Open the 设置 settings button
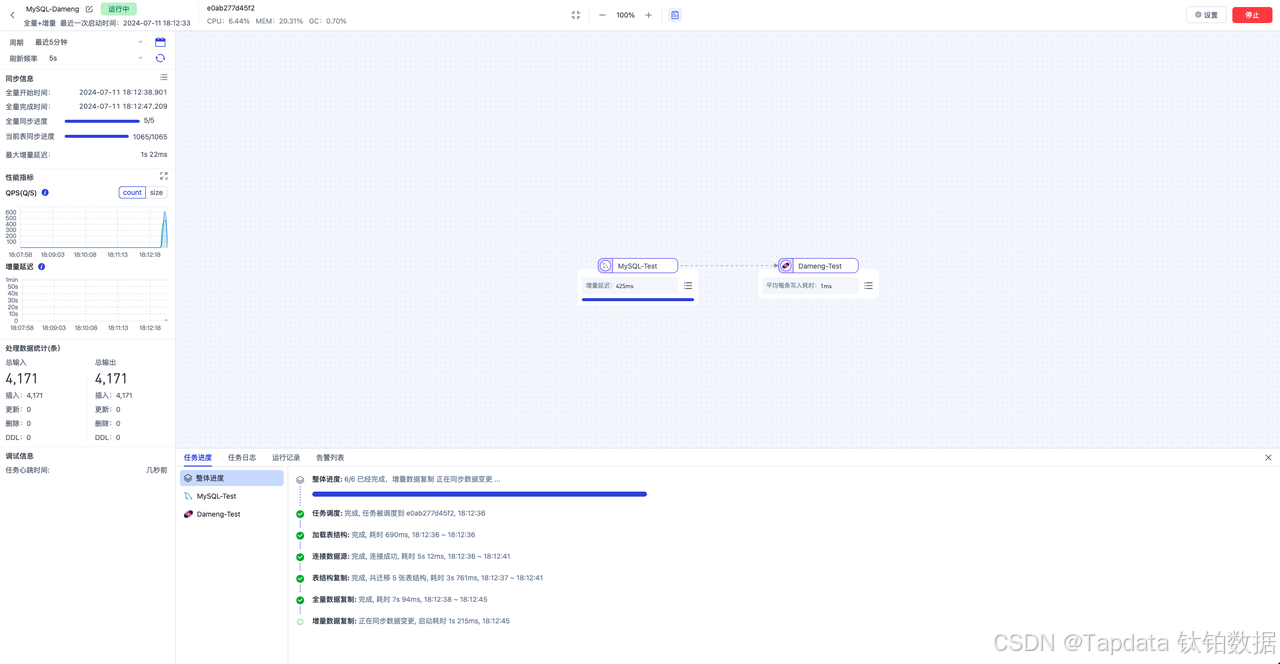The image size is (1280, 664). click(x=1206, y=15)
